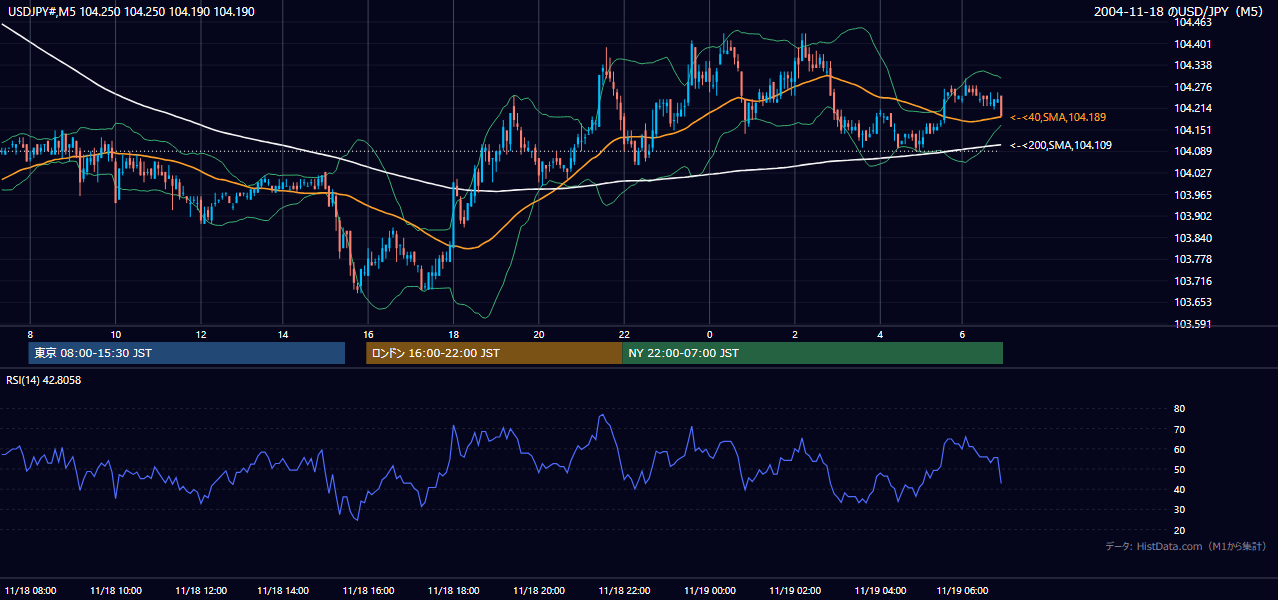Click the '18' hour label under price chart
Image resolution: width=1278 pixels, height=600 pixels.
click(x=454, y=334)
